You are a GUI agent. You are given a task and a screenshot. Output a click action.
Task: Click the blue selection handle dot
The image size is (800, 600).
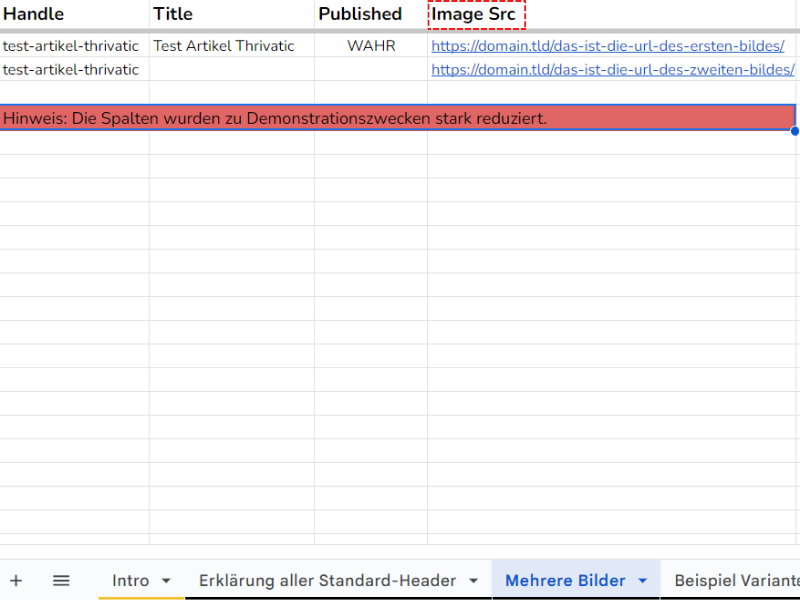pyautogui.click(x=794, y=131)
